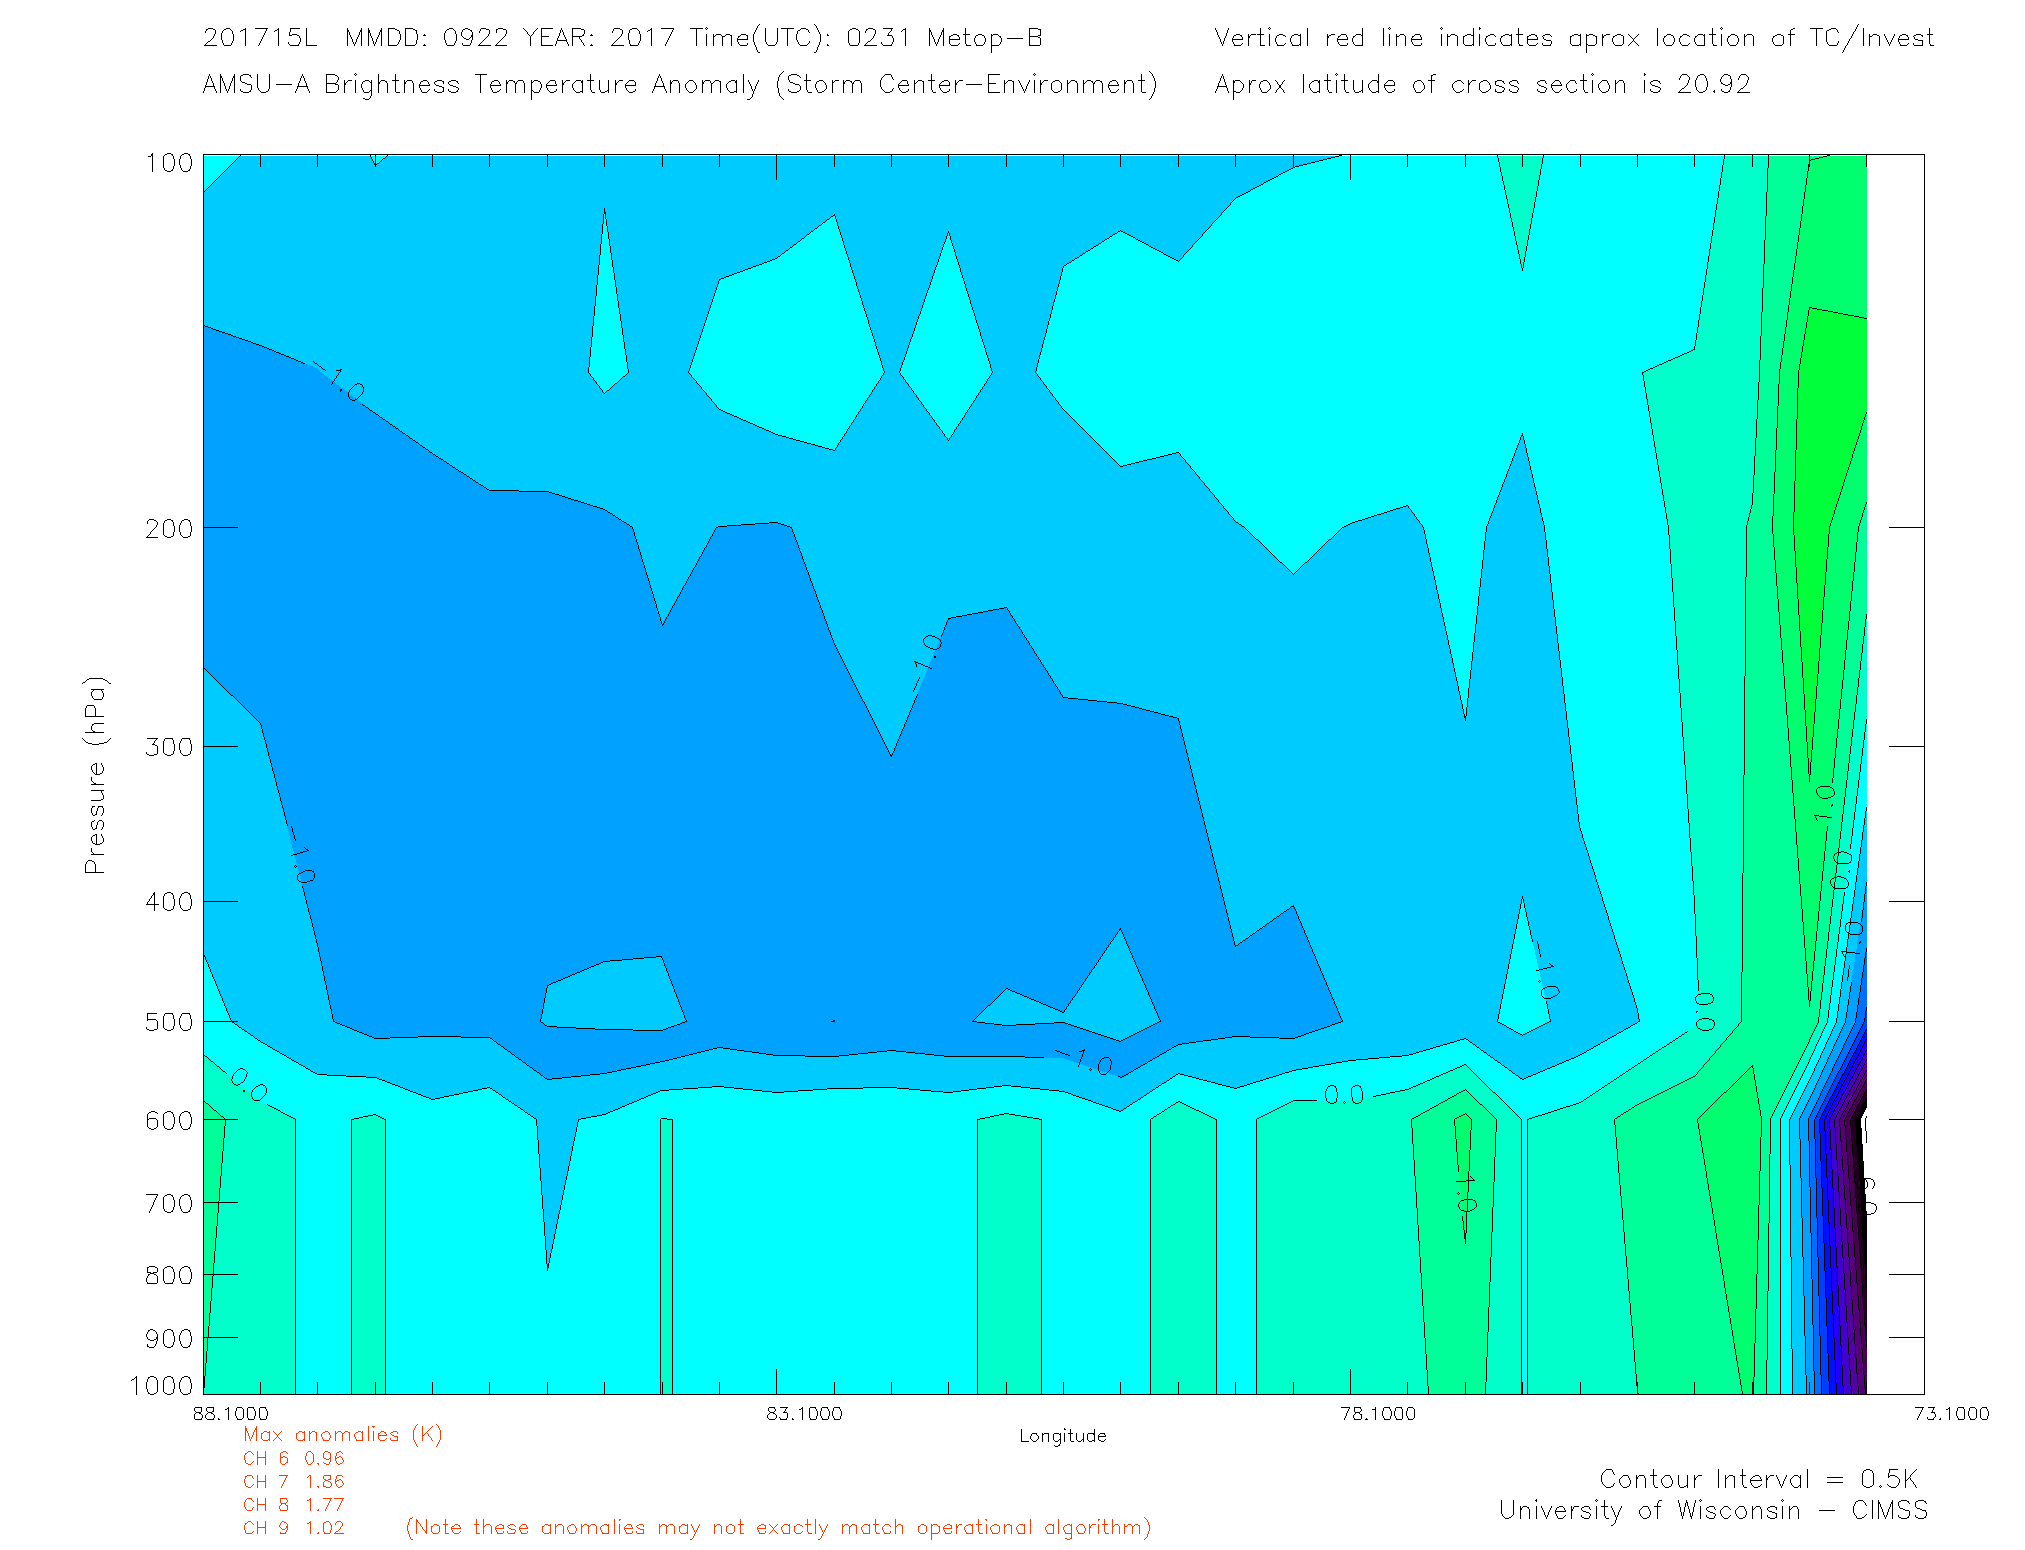Image resolution: width=2025 pixels, height=1550 pixels.
Task: Click the Pressure (hPa) axis title
Action: click(95, 776)
